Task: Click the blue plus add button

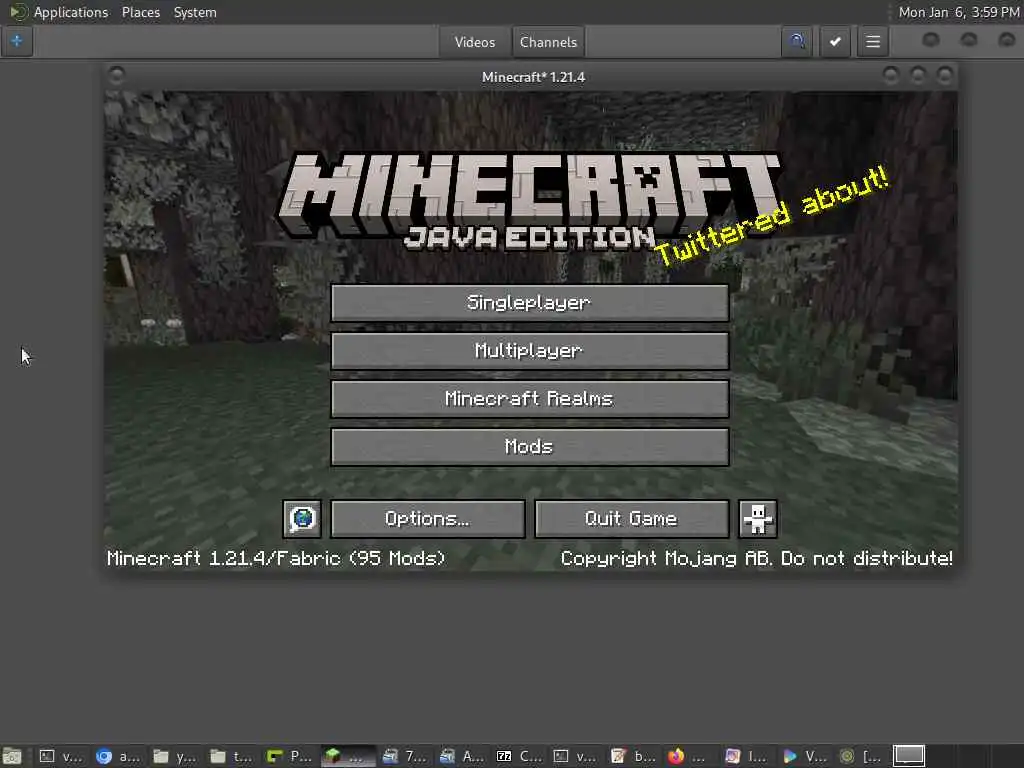Action: (17, 41)
